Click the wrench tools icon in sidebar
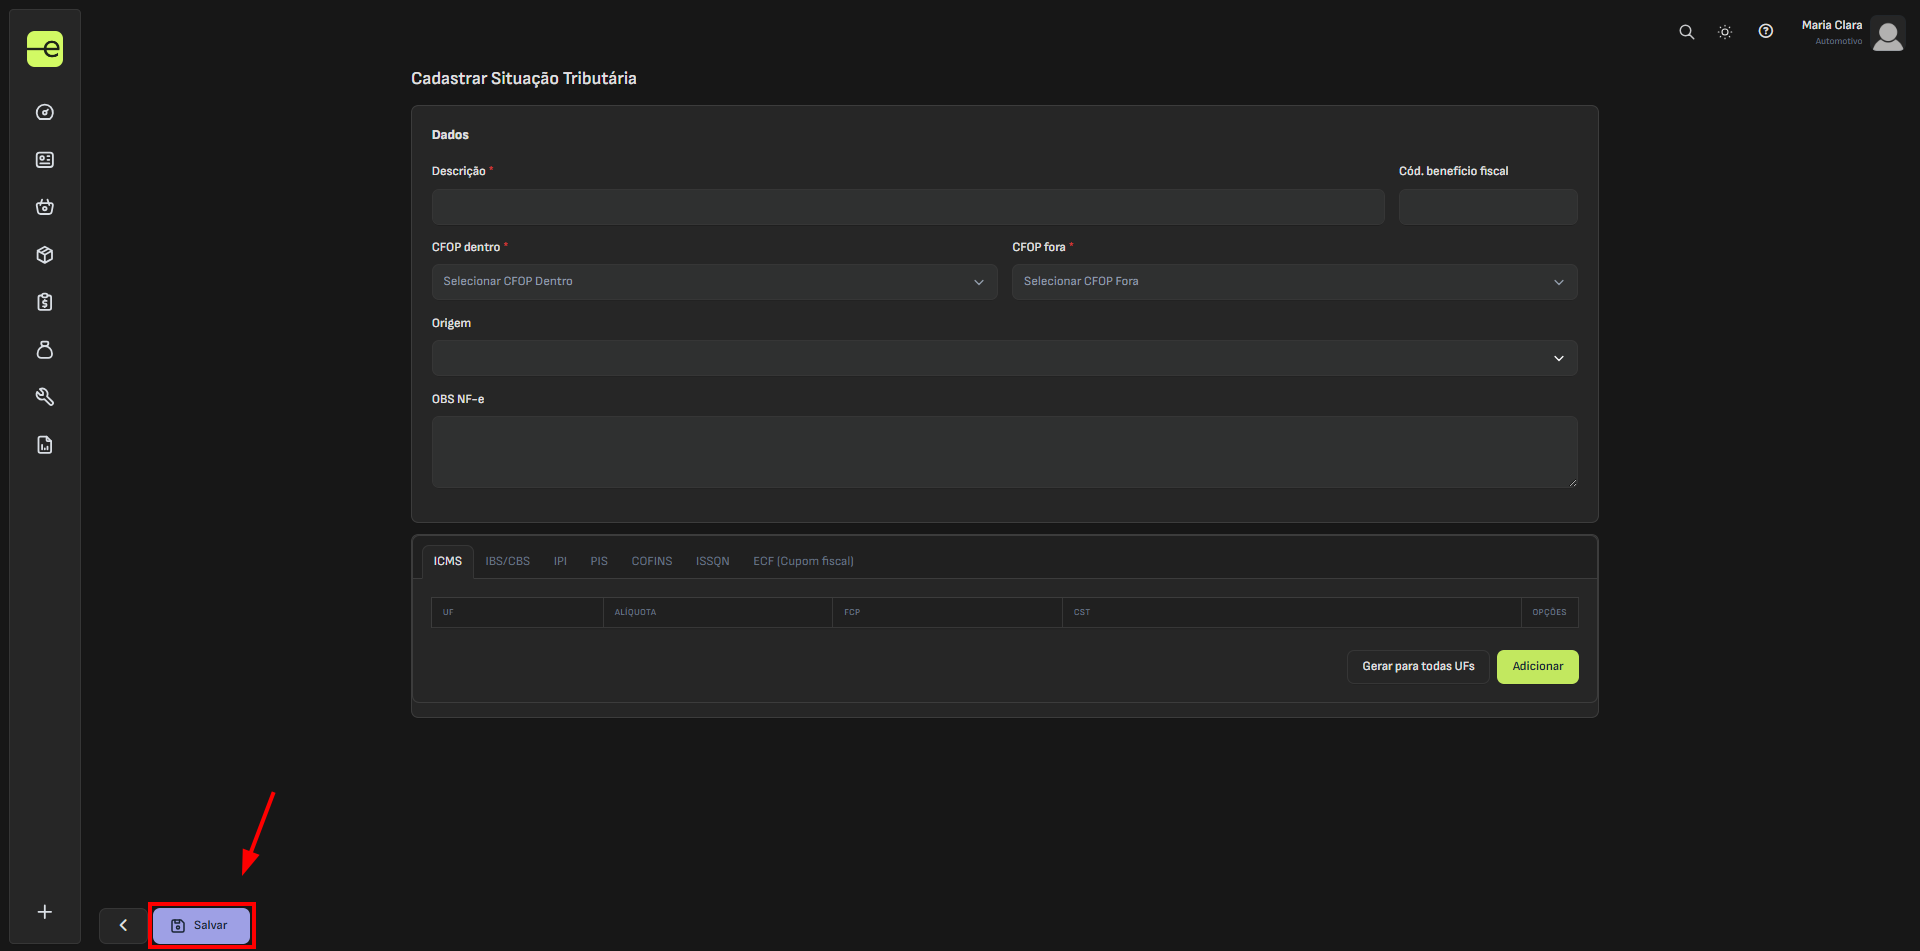 pyautogui.click(x=45, y=397)
